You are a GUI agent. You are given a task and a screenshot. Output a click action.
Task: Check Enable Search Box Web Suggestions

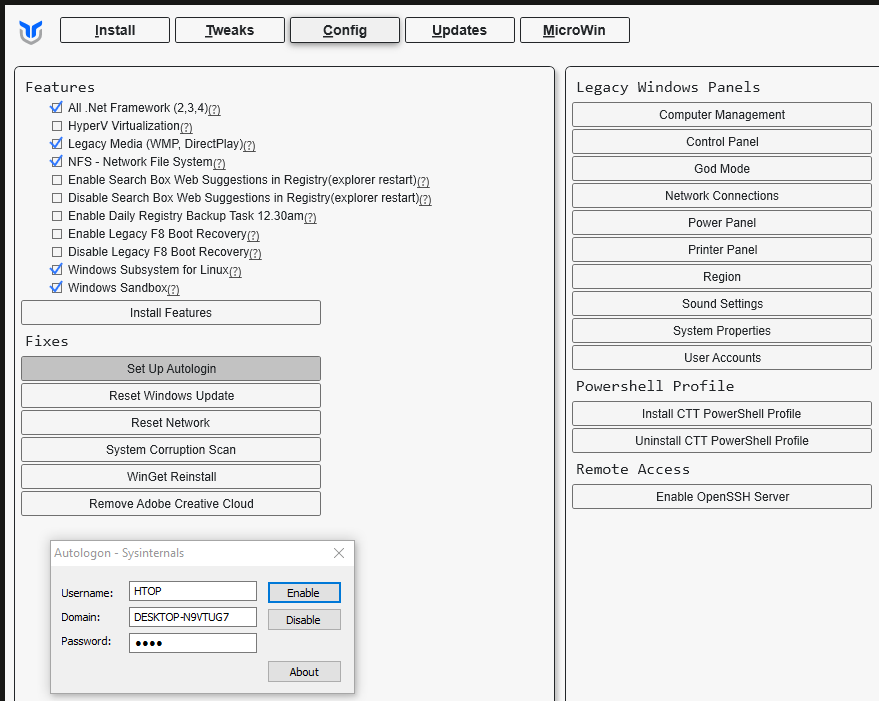(57, 179)
